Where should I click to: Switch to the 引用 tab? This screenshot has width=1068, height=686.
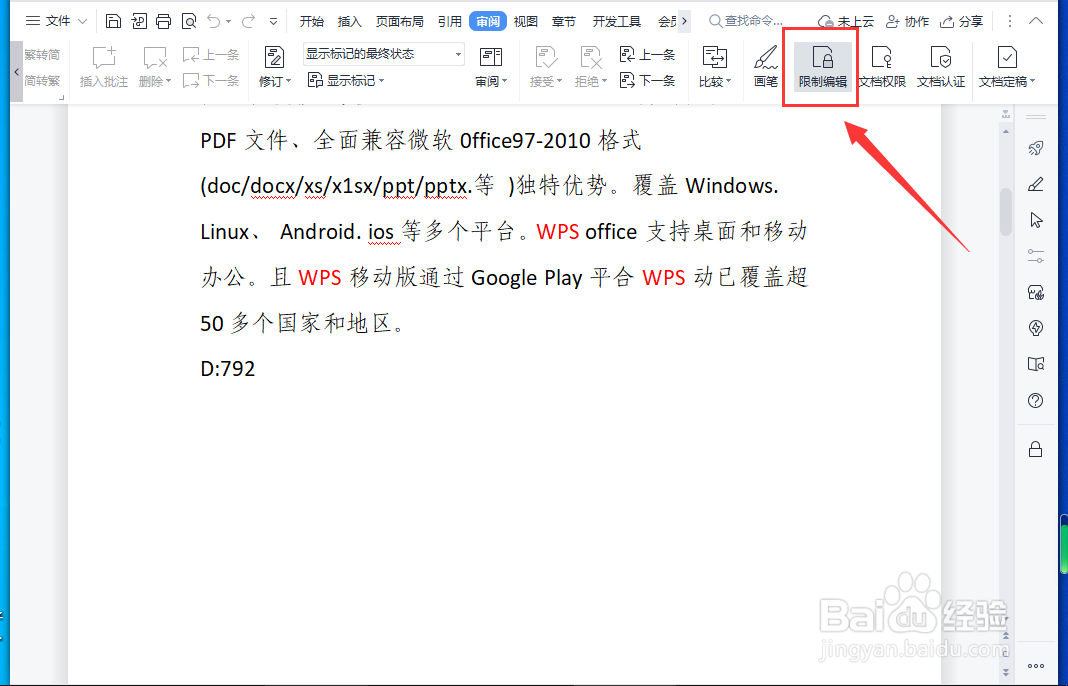click(x=450, y=22)
